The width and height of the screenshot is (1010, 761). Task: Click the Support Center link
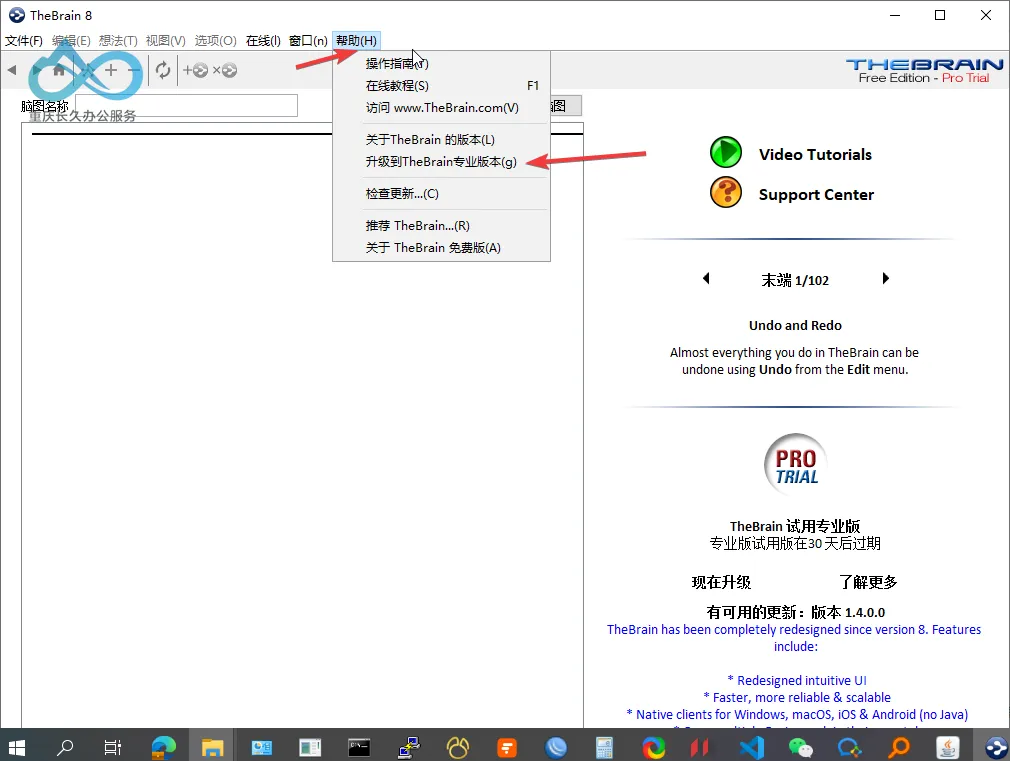tap(816, 195)
